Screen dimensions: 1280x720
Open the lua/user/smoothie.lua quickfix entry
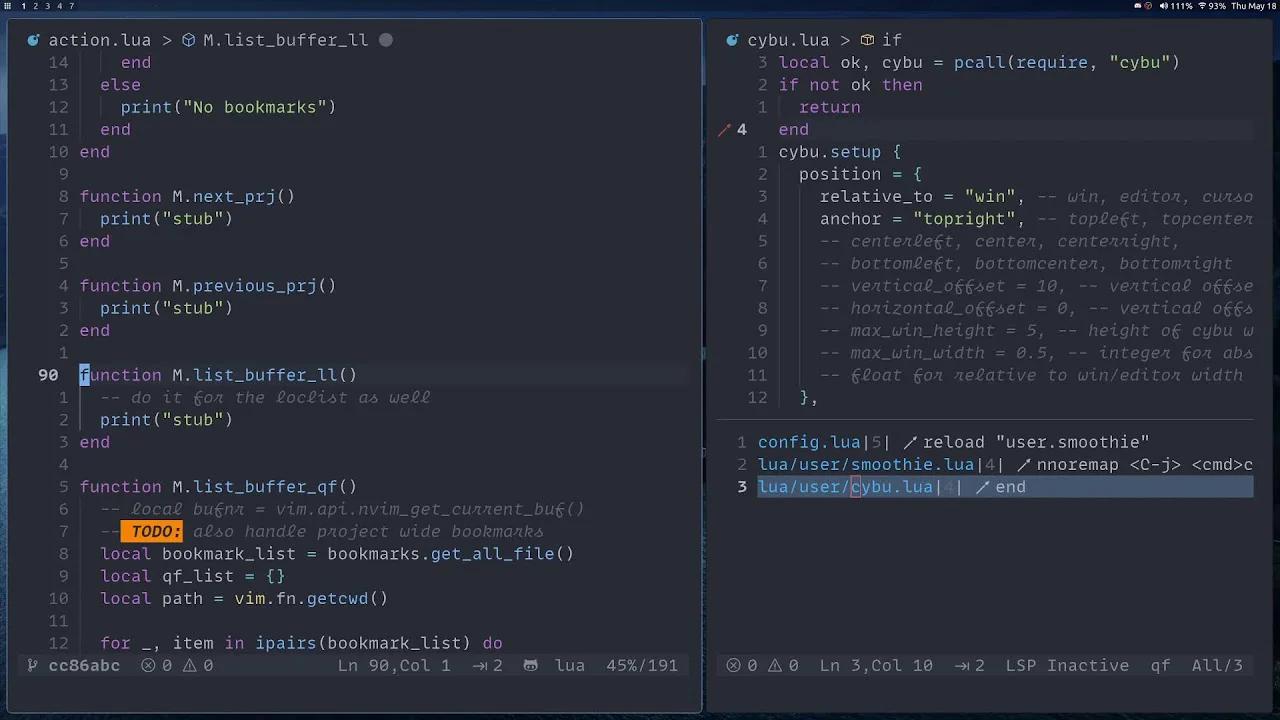tap(866, 464)
